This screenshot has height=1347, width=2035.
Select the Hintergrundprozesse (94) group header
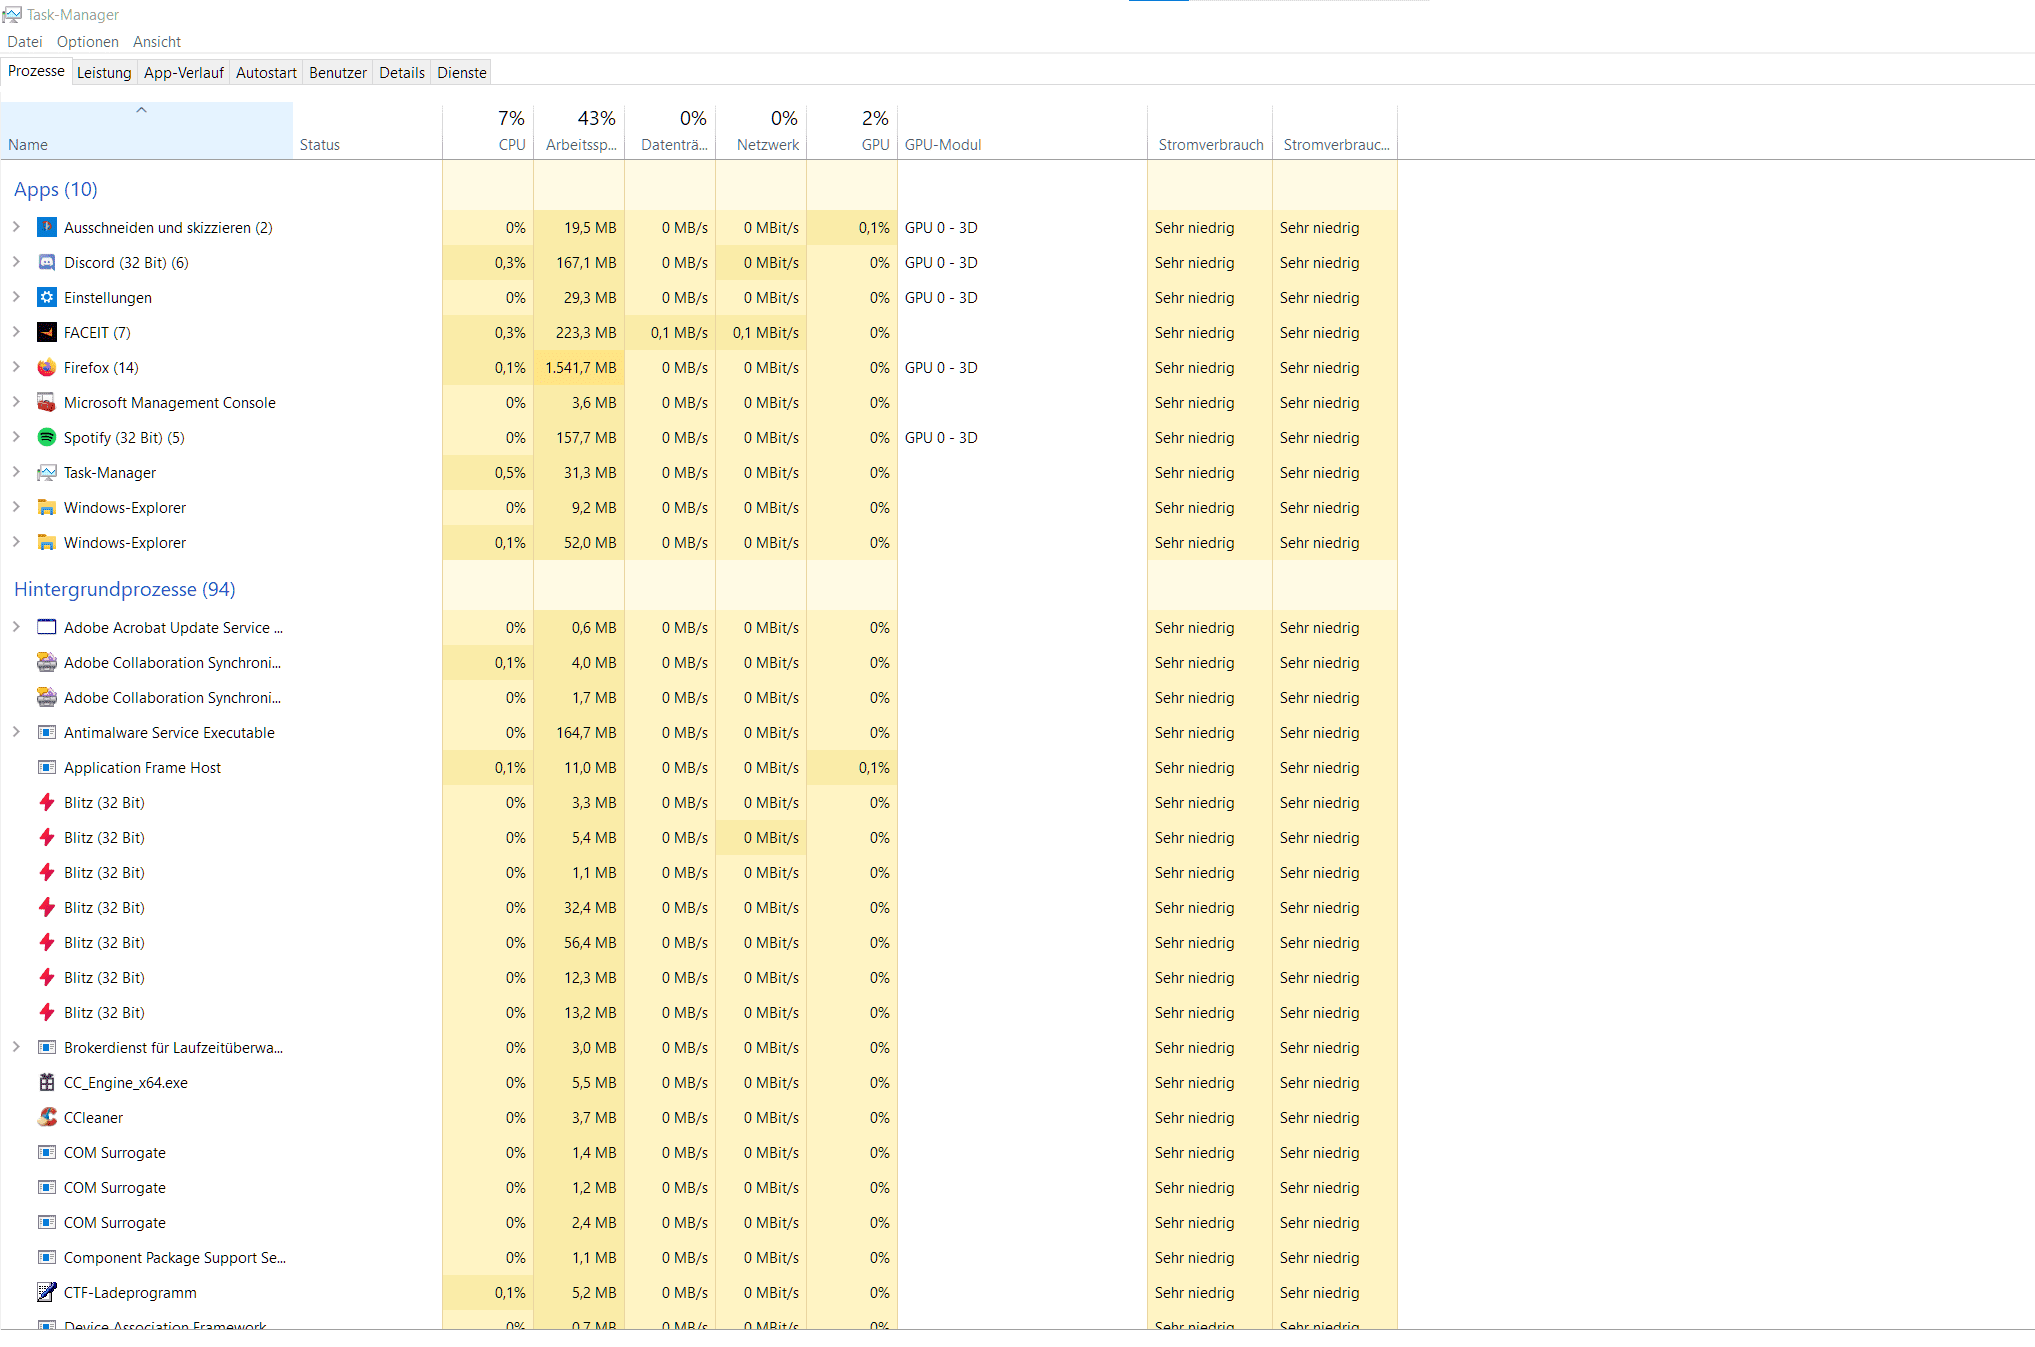click(125, 589)
